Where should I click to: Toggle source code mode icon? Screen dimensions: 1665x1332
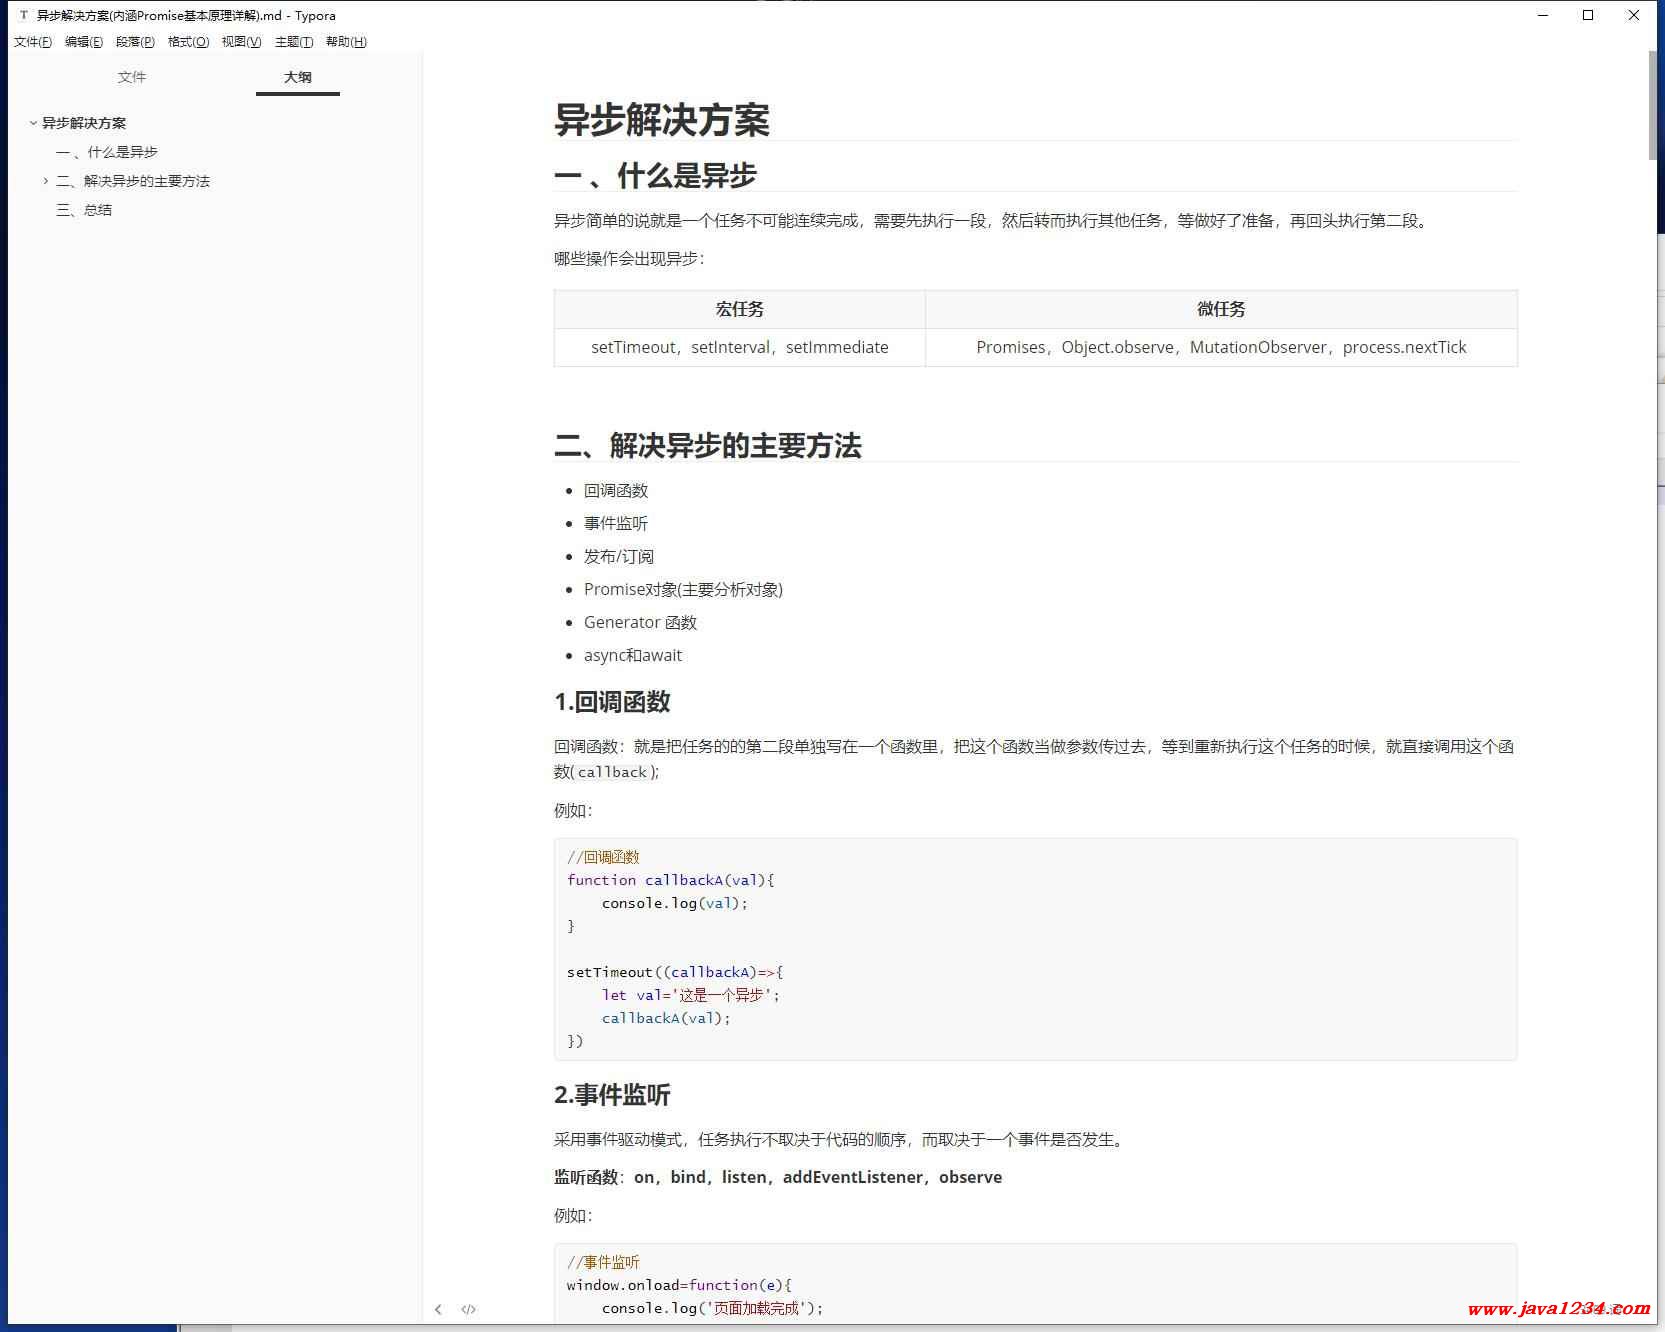point(468,1309)
